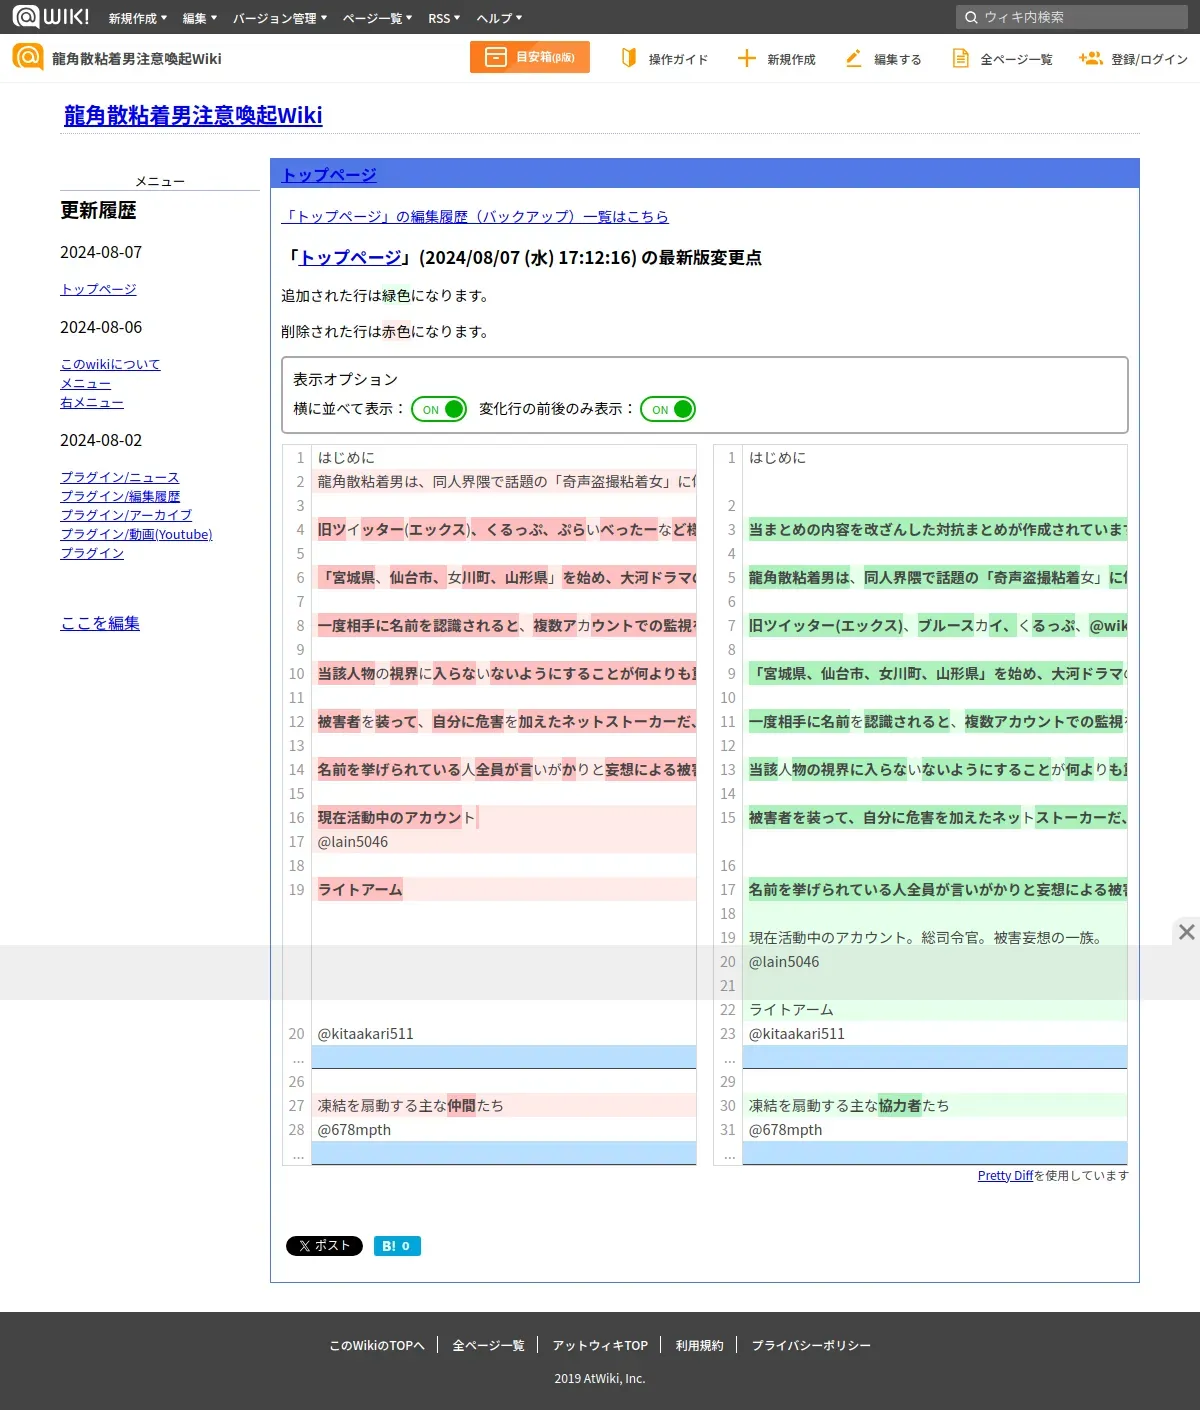The height and width of the screenshot is (1410, 1200).
Task: Expand collapsed rows after right line 23
Action: pos(935,1057)
